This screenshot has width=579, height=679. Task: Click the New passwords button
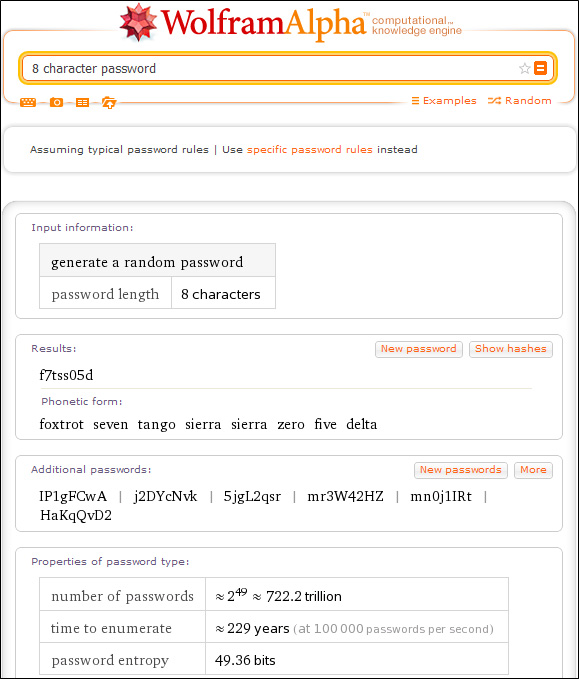point(460,470)
